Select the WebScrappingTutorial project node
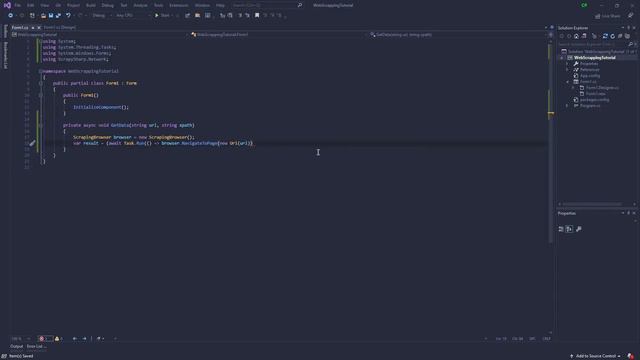The width and height of the screenshot is (640, 360). [x=595, y=58]
